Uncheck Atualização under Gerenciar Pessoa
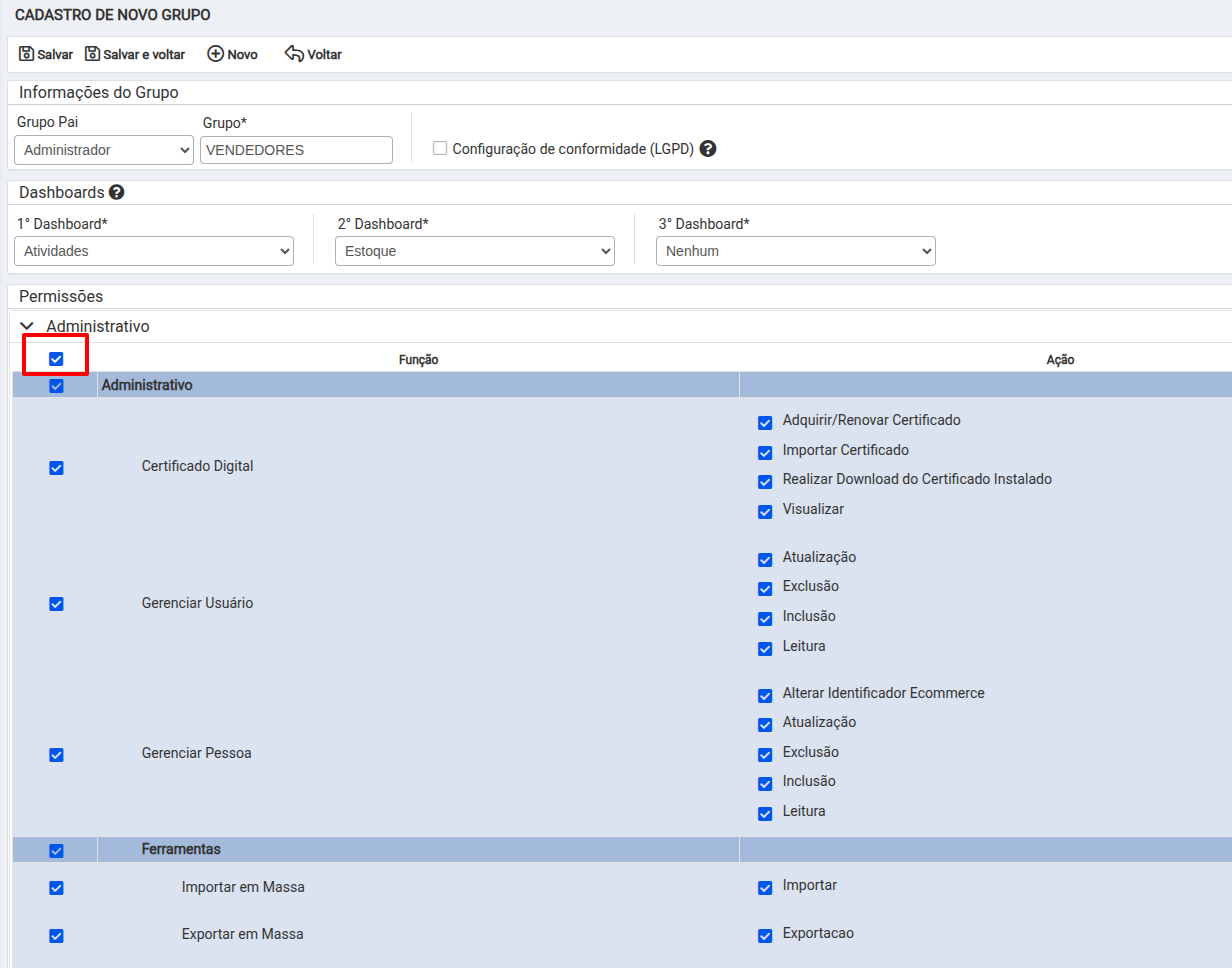The width and height of the screenshot is (1232, 968). coord(765,725)
